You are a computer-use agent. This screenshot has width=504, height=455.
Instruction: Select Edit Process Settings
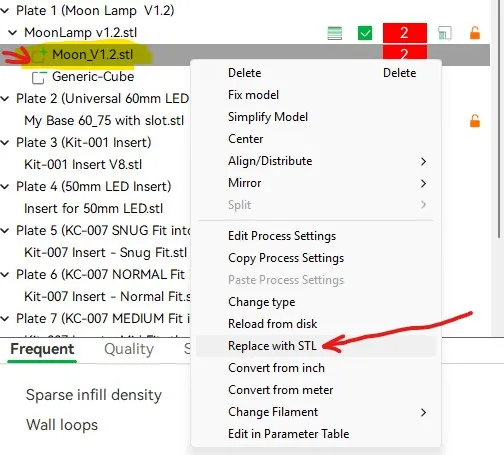(x=316, y=236)
